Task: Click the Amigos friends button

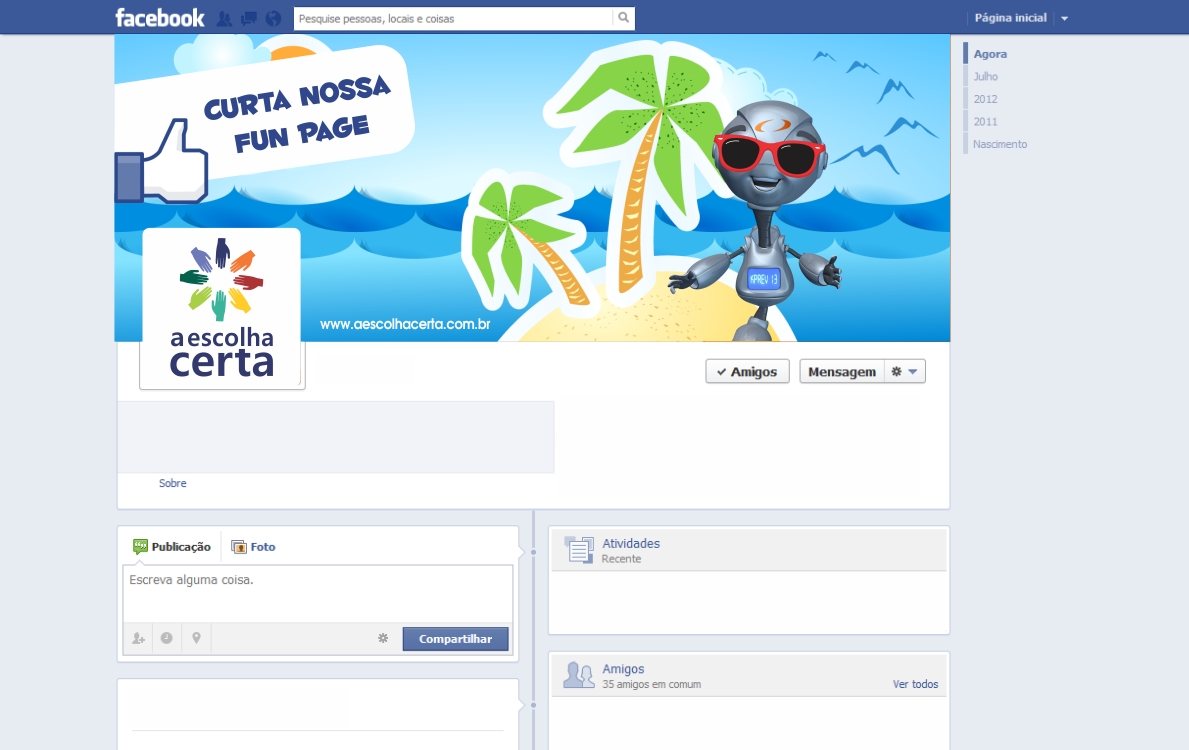Action: (x=747, y=372)
